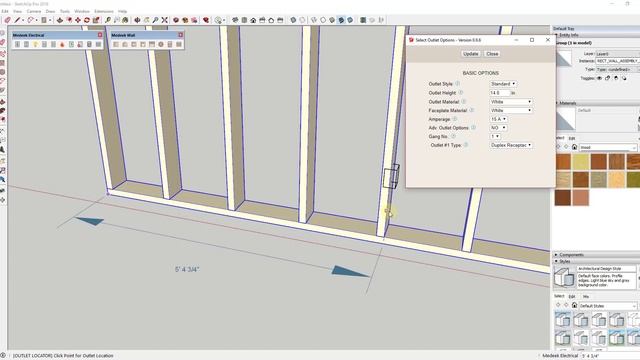Click the Front view house icon
Image resolution: width=640 pixels, height=360 pixels.
pos(253,20)
